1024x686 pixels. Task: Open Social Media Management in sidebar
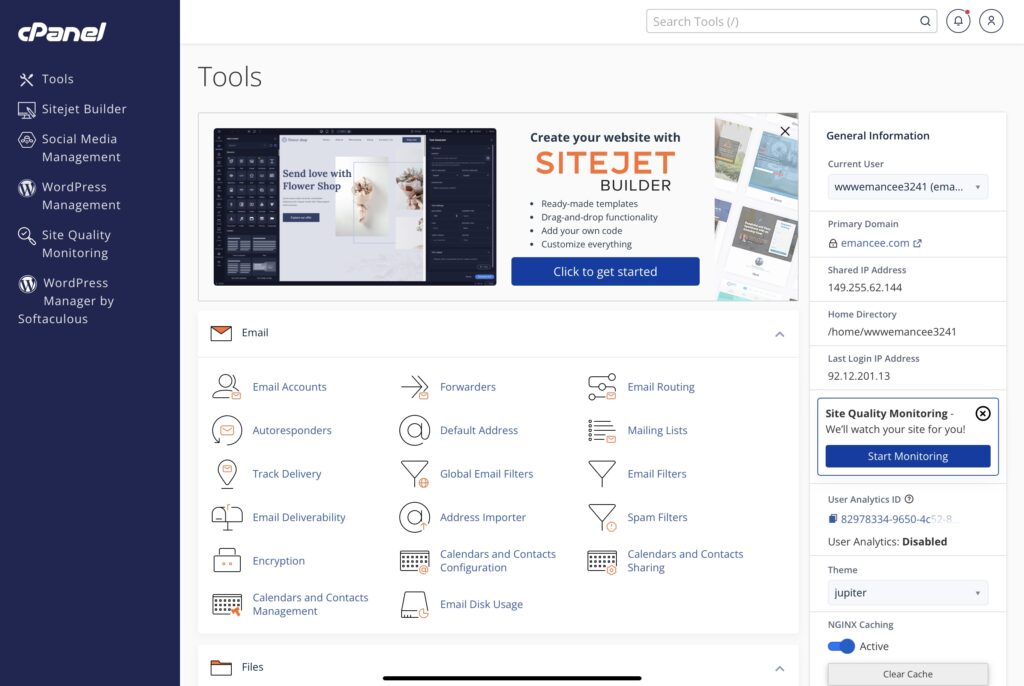click(x=69, y=148)
